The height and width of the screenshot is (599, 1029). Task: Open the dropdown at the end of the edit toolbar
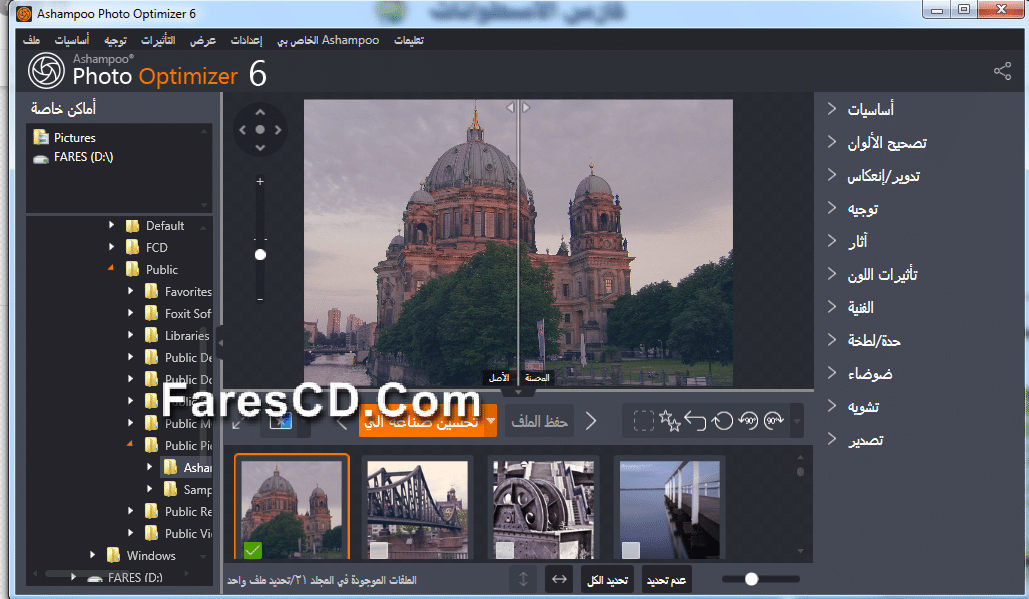click(x=797, y=421)
